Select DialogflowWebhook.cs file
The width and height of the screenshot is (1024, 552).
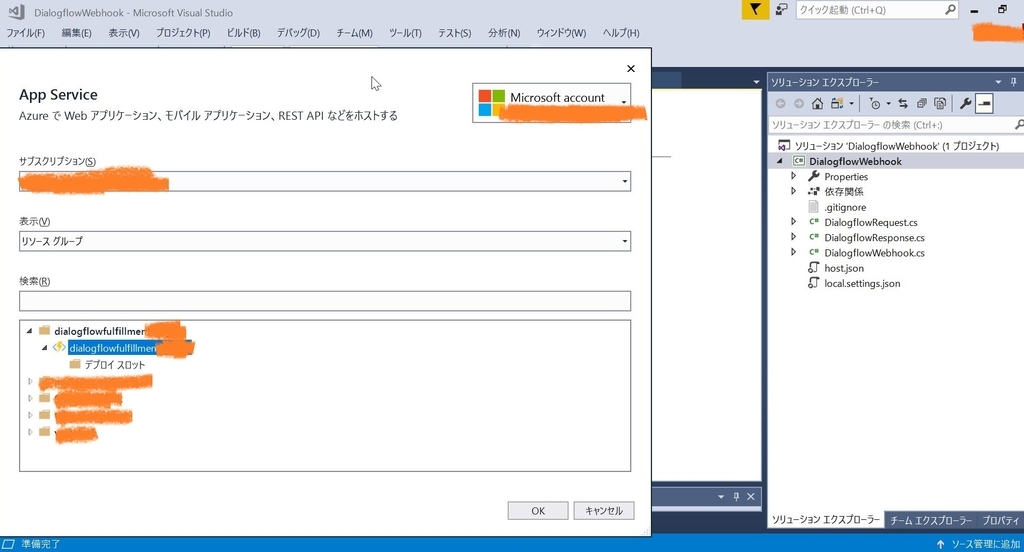point(874,253)
